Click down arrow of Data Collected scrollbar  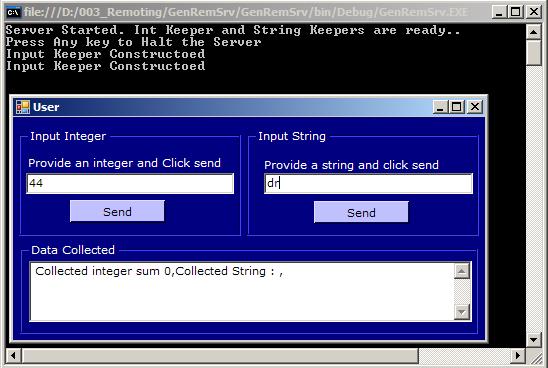[462, 312]
